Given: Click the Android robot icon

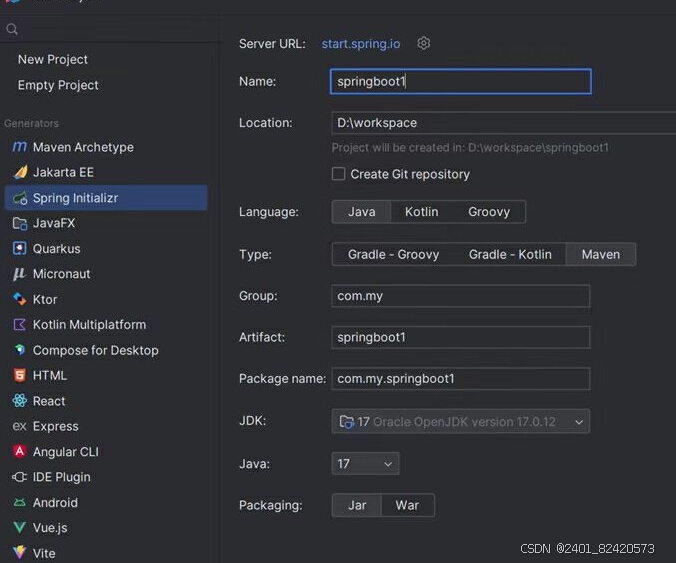Looking at the screenshot, I should pos(19,503).
